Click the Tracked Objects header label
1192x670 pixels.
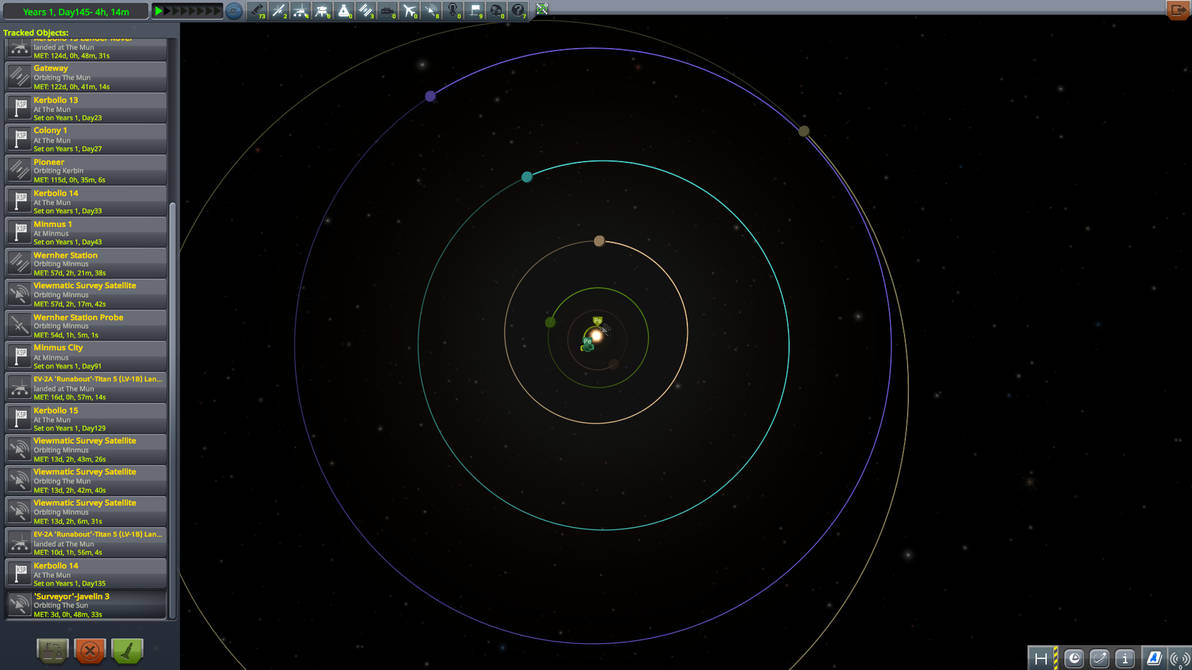tap(36, 33)
